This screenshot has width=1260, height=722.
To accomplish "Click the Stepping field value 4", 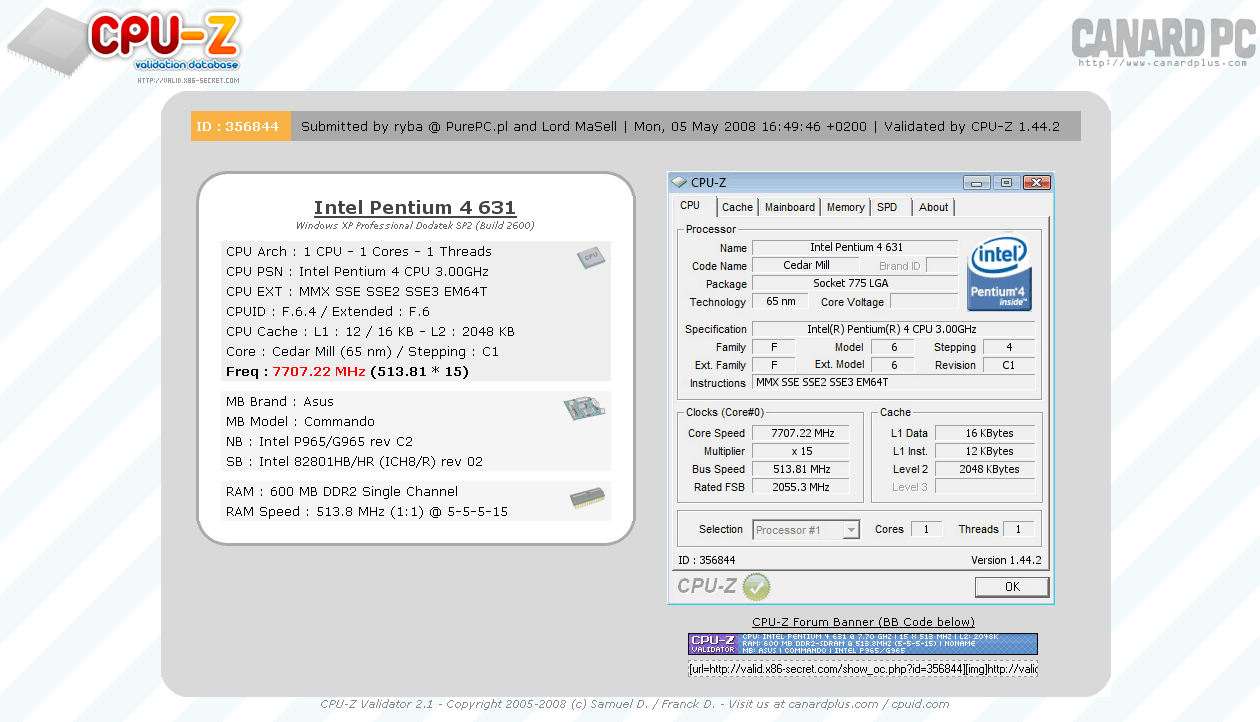I will click(1008, 347).
